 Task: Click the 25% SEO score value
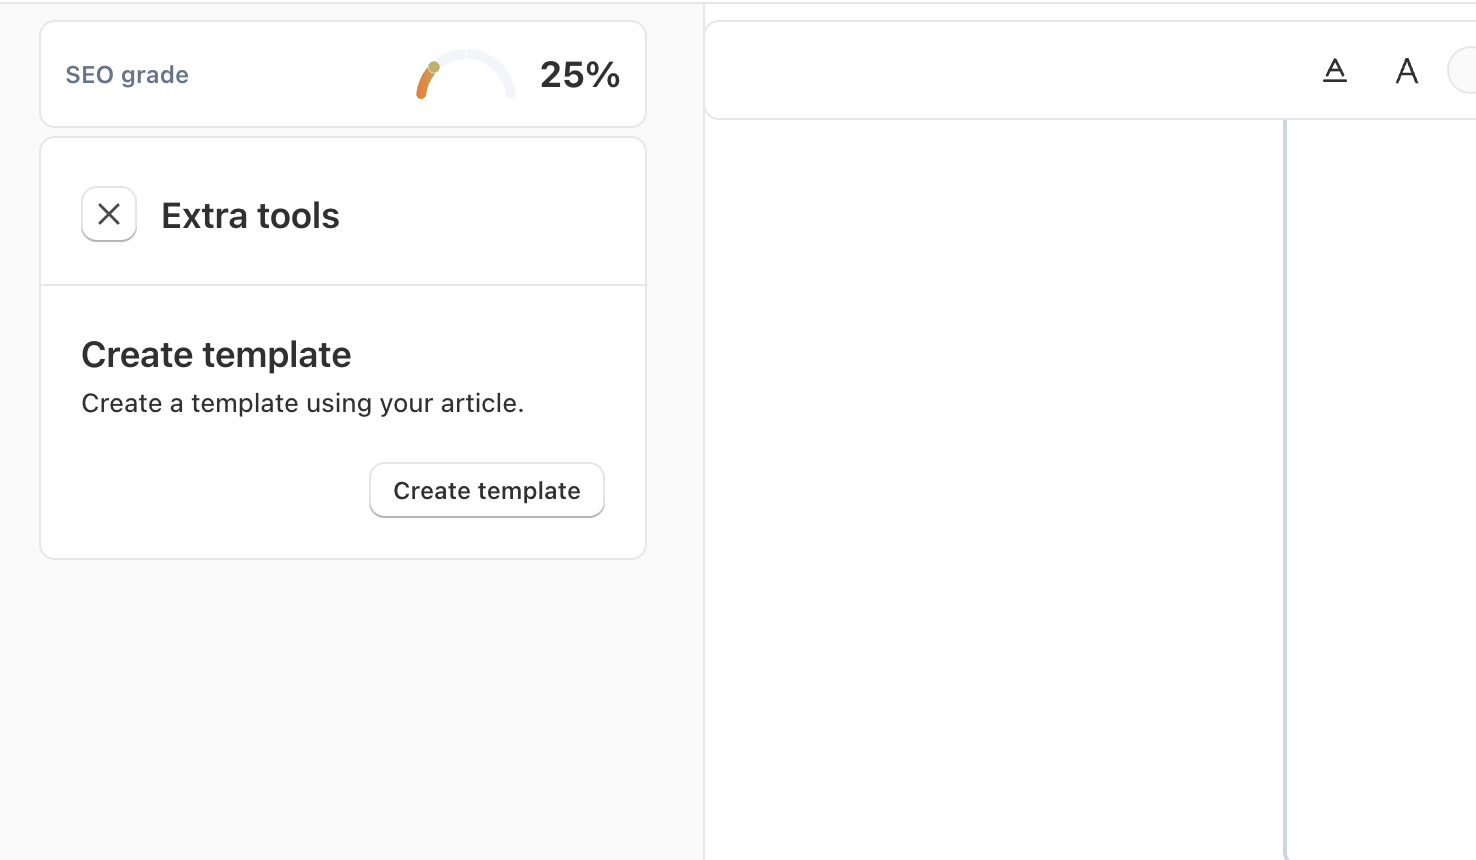[580, 75]
